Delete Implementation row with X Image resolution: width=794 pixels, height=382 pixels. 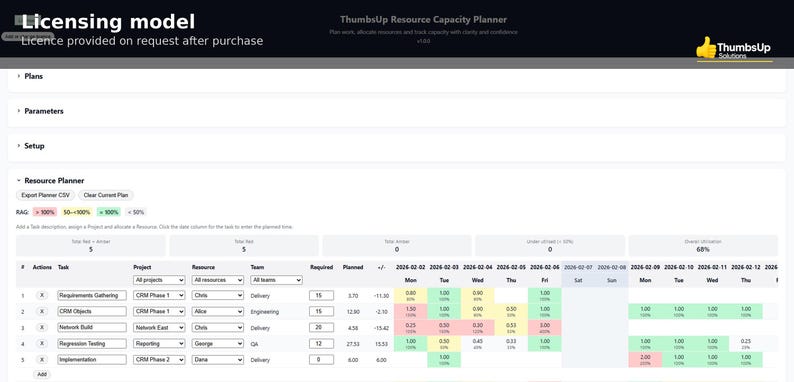42,360
